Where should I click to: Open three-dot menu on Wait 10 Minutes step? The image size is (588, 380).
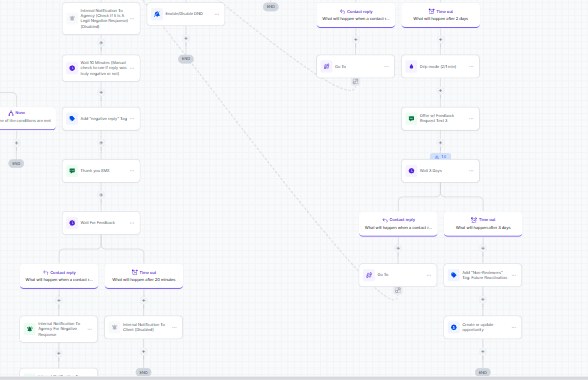[132, 68]
